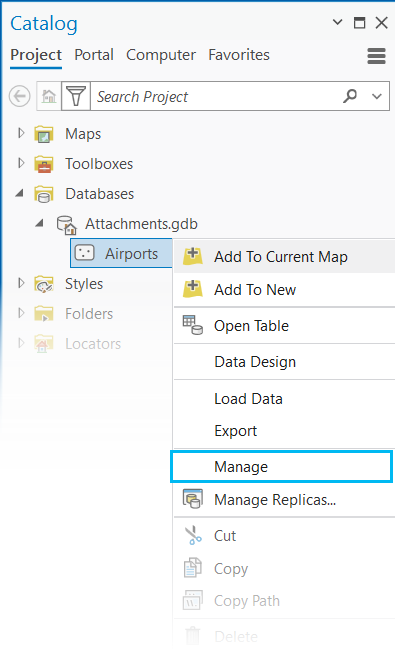Click the search magnifier icon

[350, 96]
